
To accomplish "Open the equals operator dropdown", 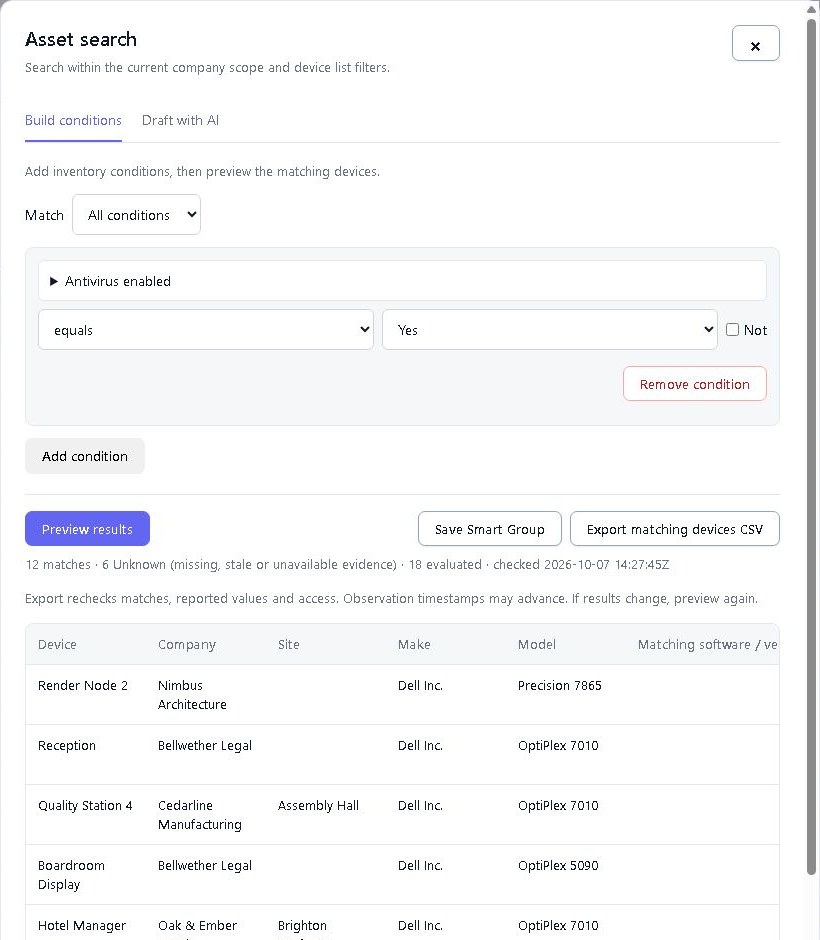I will tap(206, 330).
